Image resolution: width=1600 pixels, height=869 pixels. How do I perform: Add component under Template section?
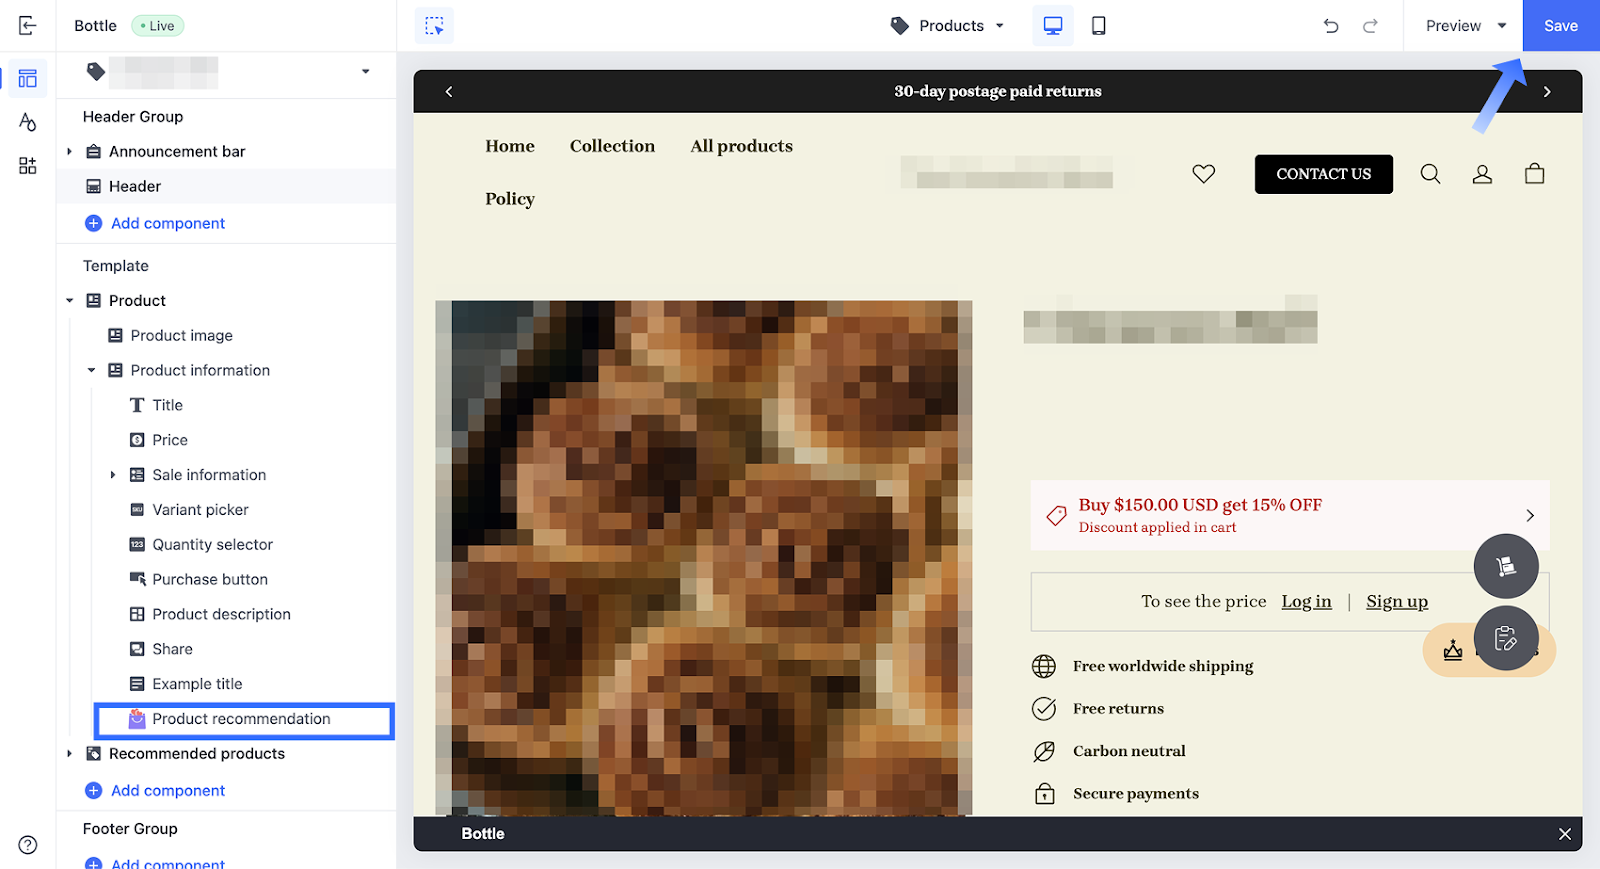pyautogui.click(x=155, y=791)
